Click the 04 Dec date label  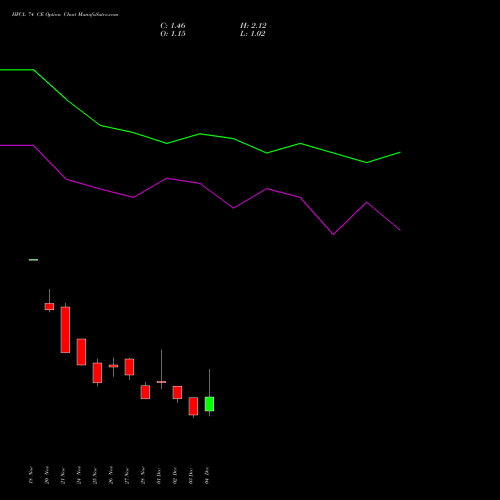[207, 475]
